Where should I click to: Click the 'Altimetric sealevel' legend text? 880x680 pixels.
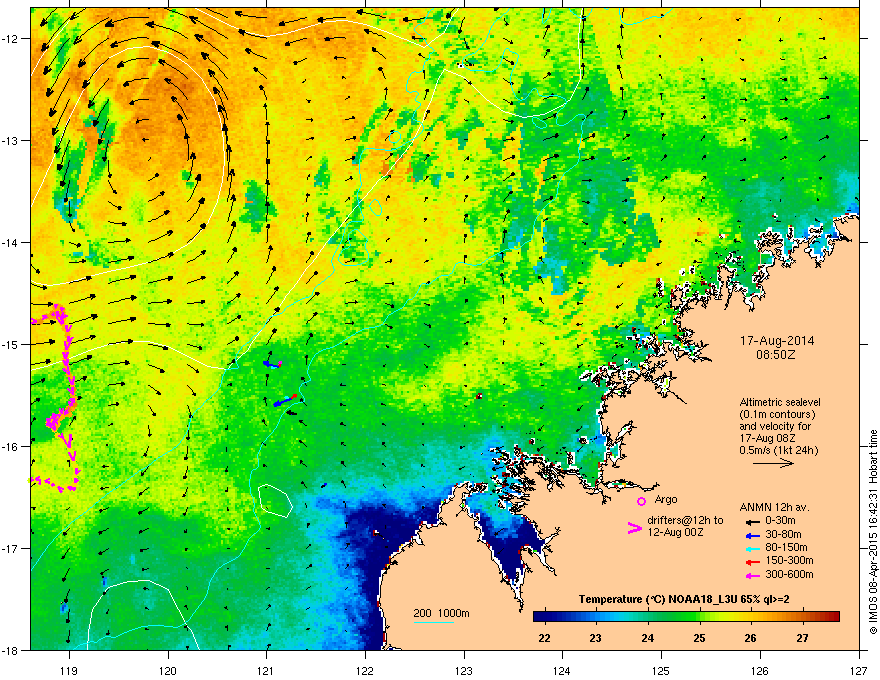click(780, 402)
